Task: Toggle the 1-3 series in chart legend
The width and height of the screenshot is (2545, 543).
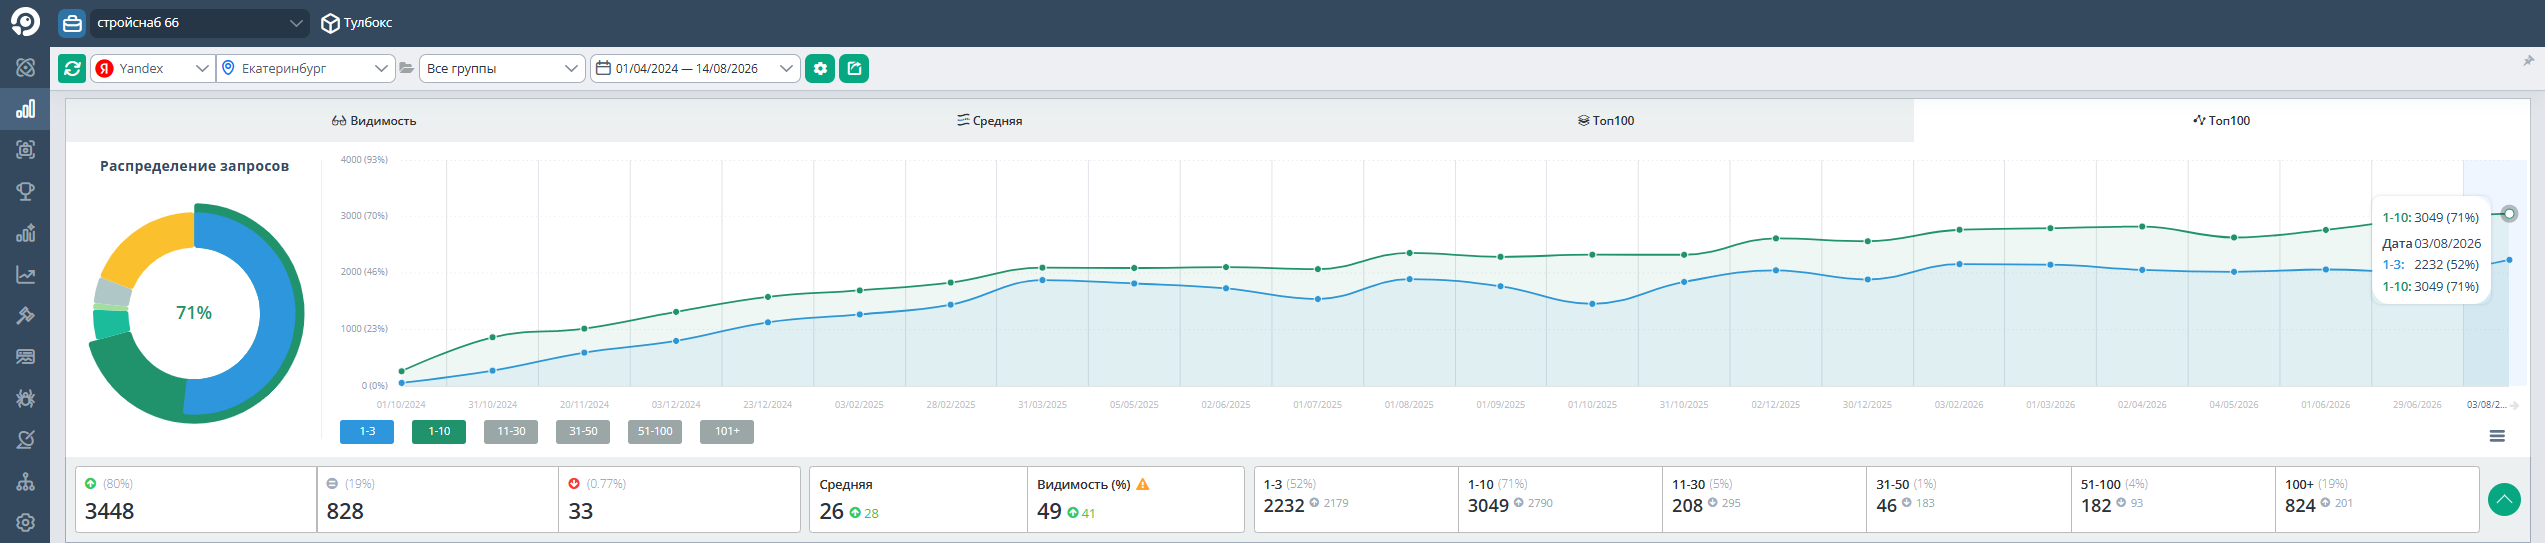Action: [367, 432]
